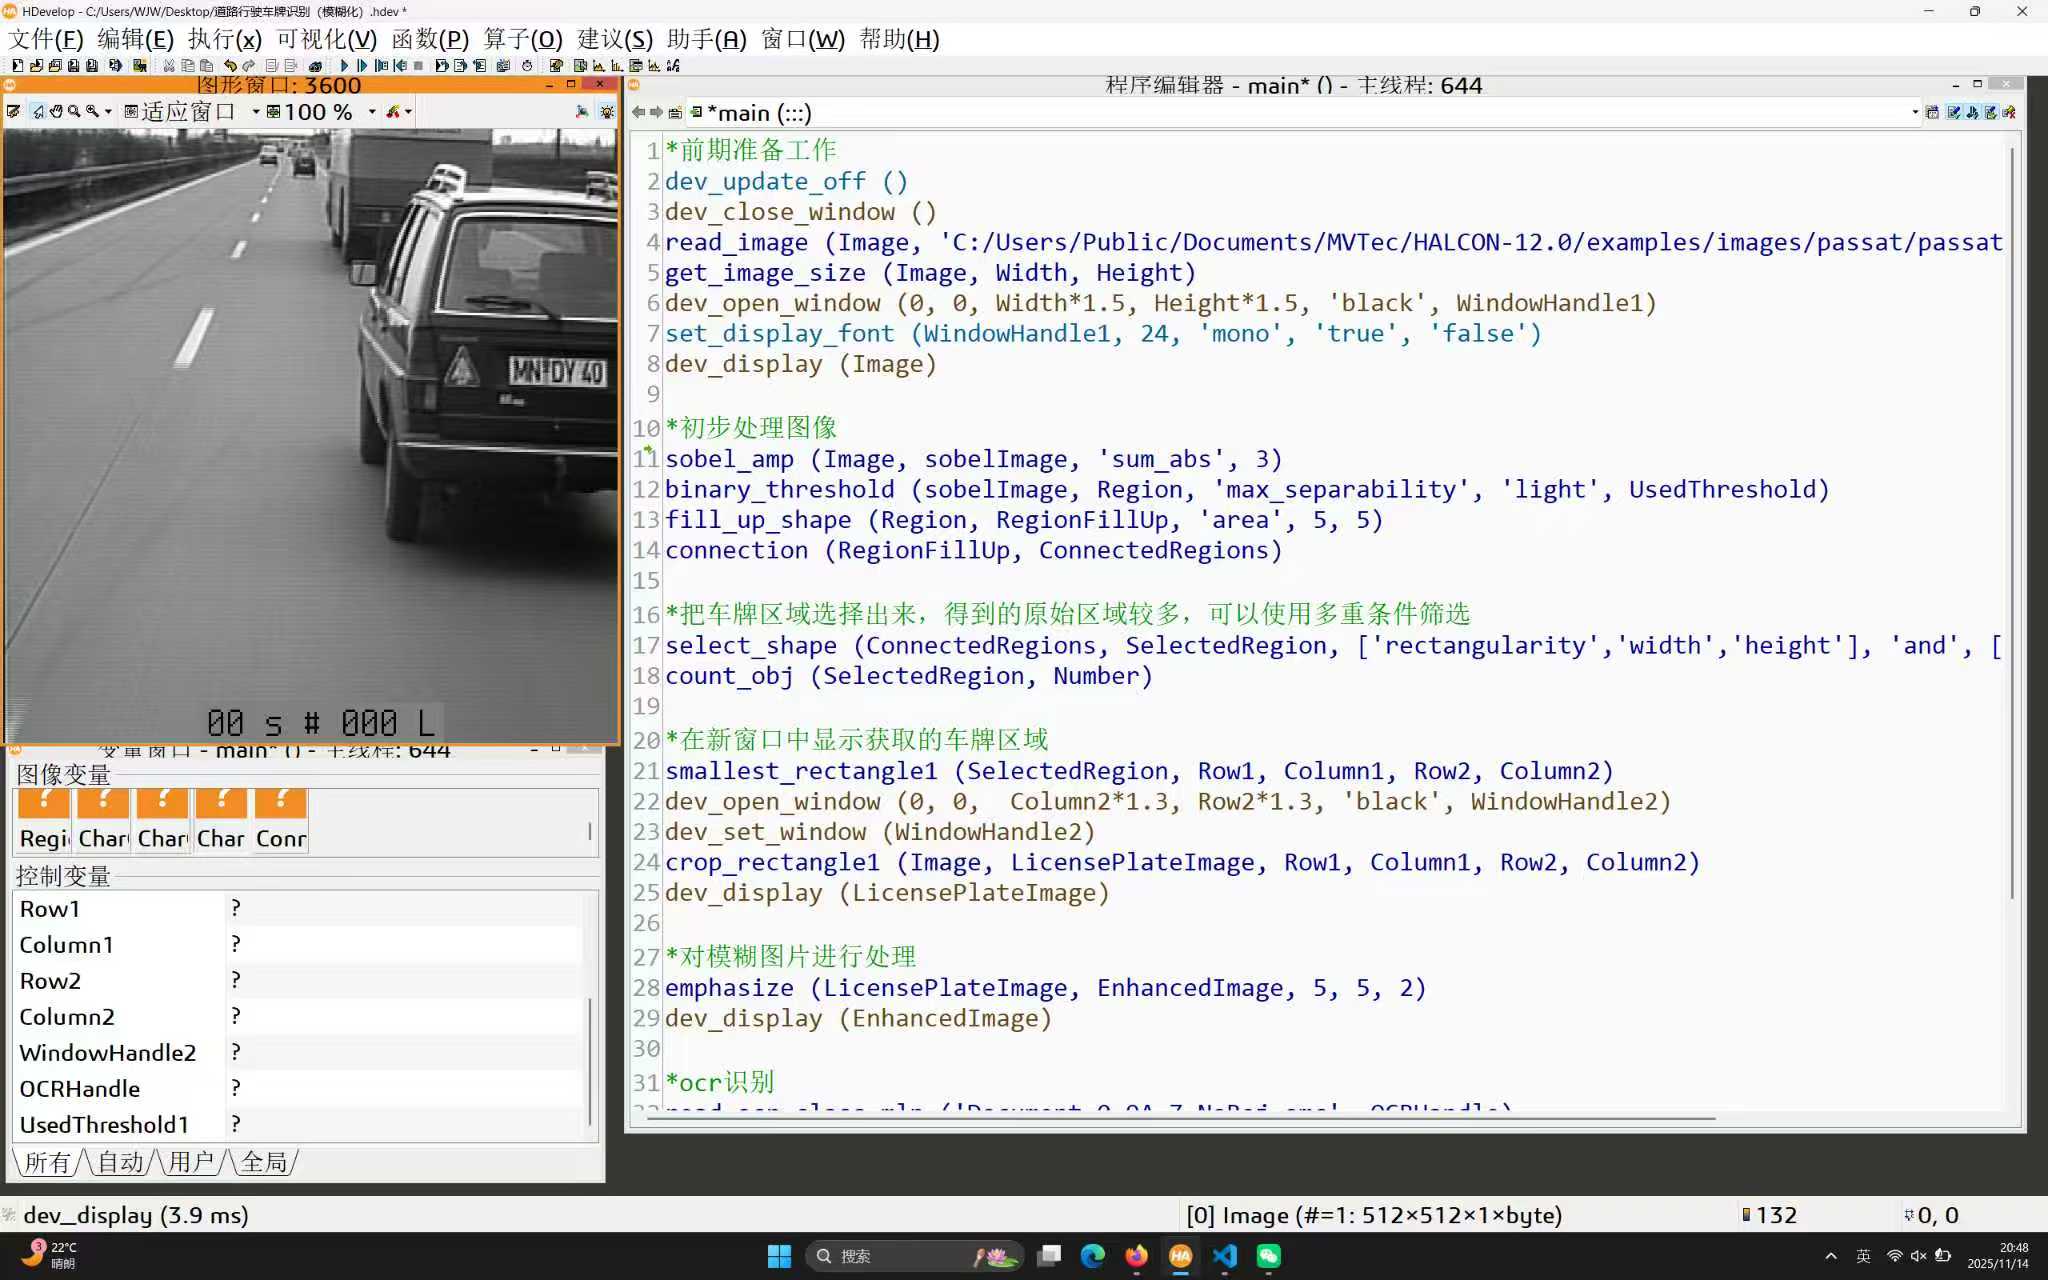The width and height of the screenshot is (2048, 1280).
Task: Toggle the pointer selection mode tool
Action: [x=37, y=112]
